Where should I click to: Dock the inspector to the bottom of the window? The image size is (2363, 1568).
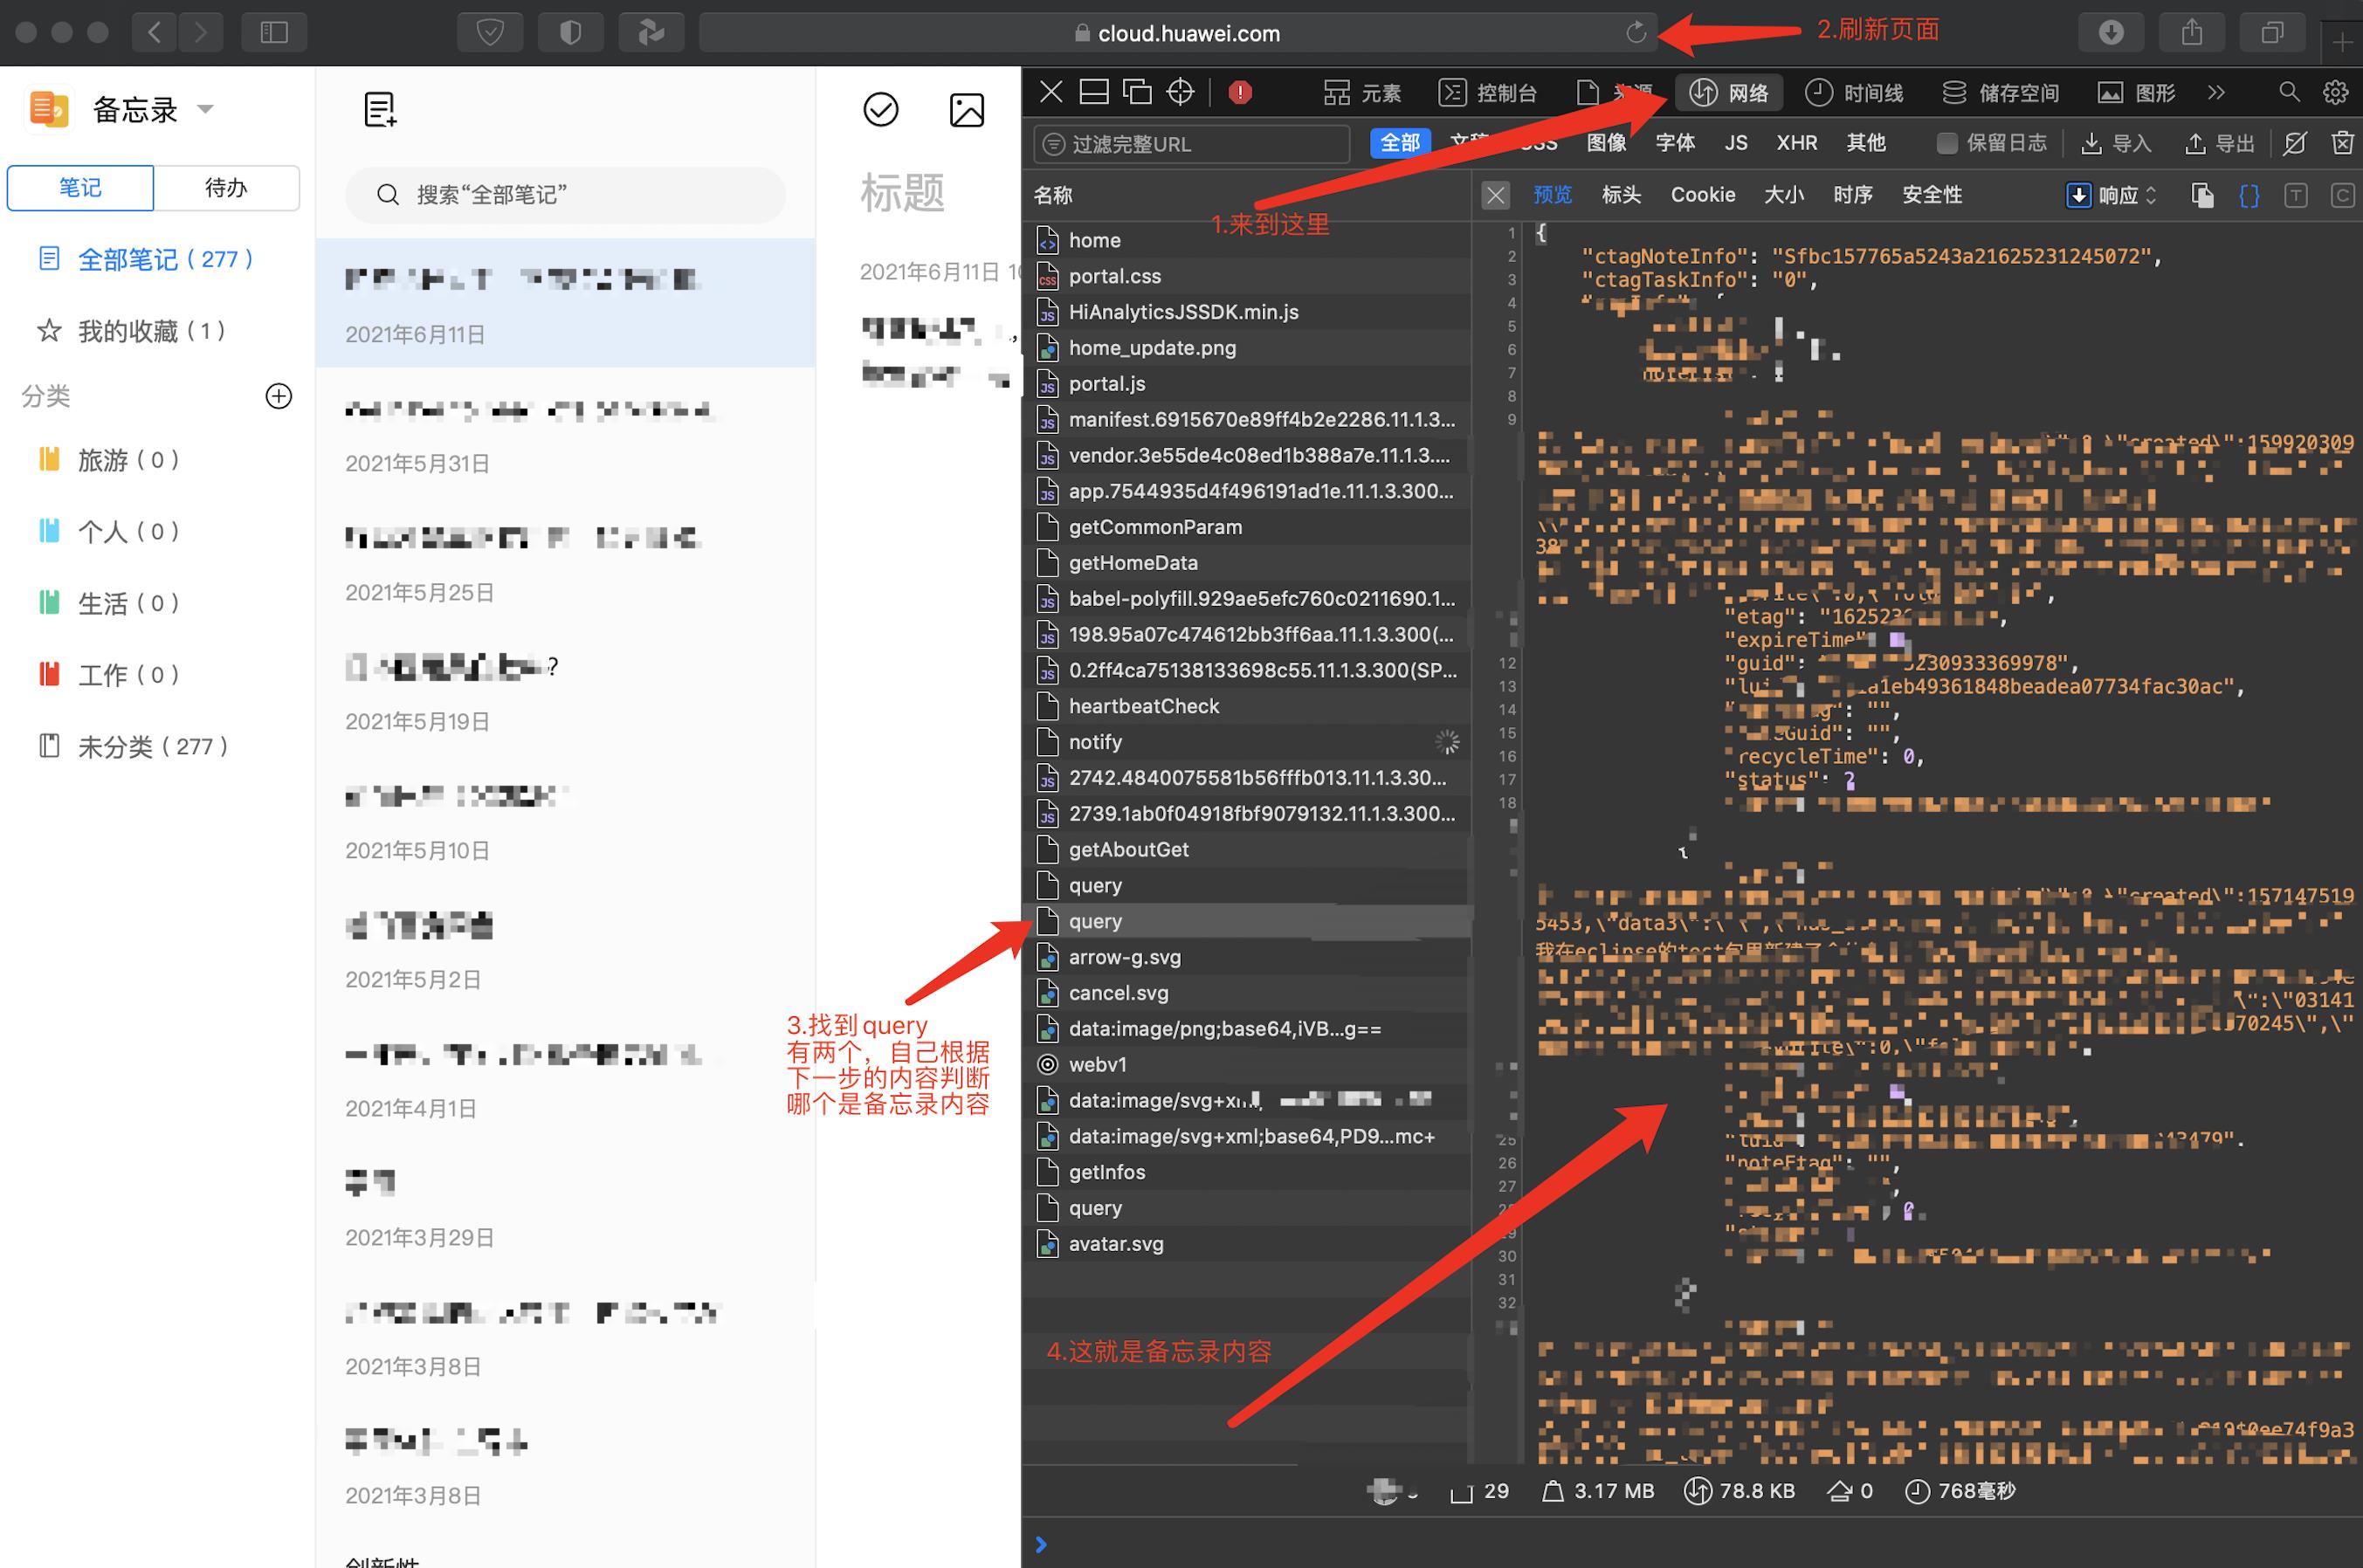(x=1094, y=92)
